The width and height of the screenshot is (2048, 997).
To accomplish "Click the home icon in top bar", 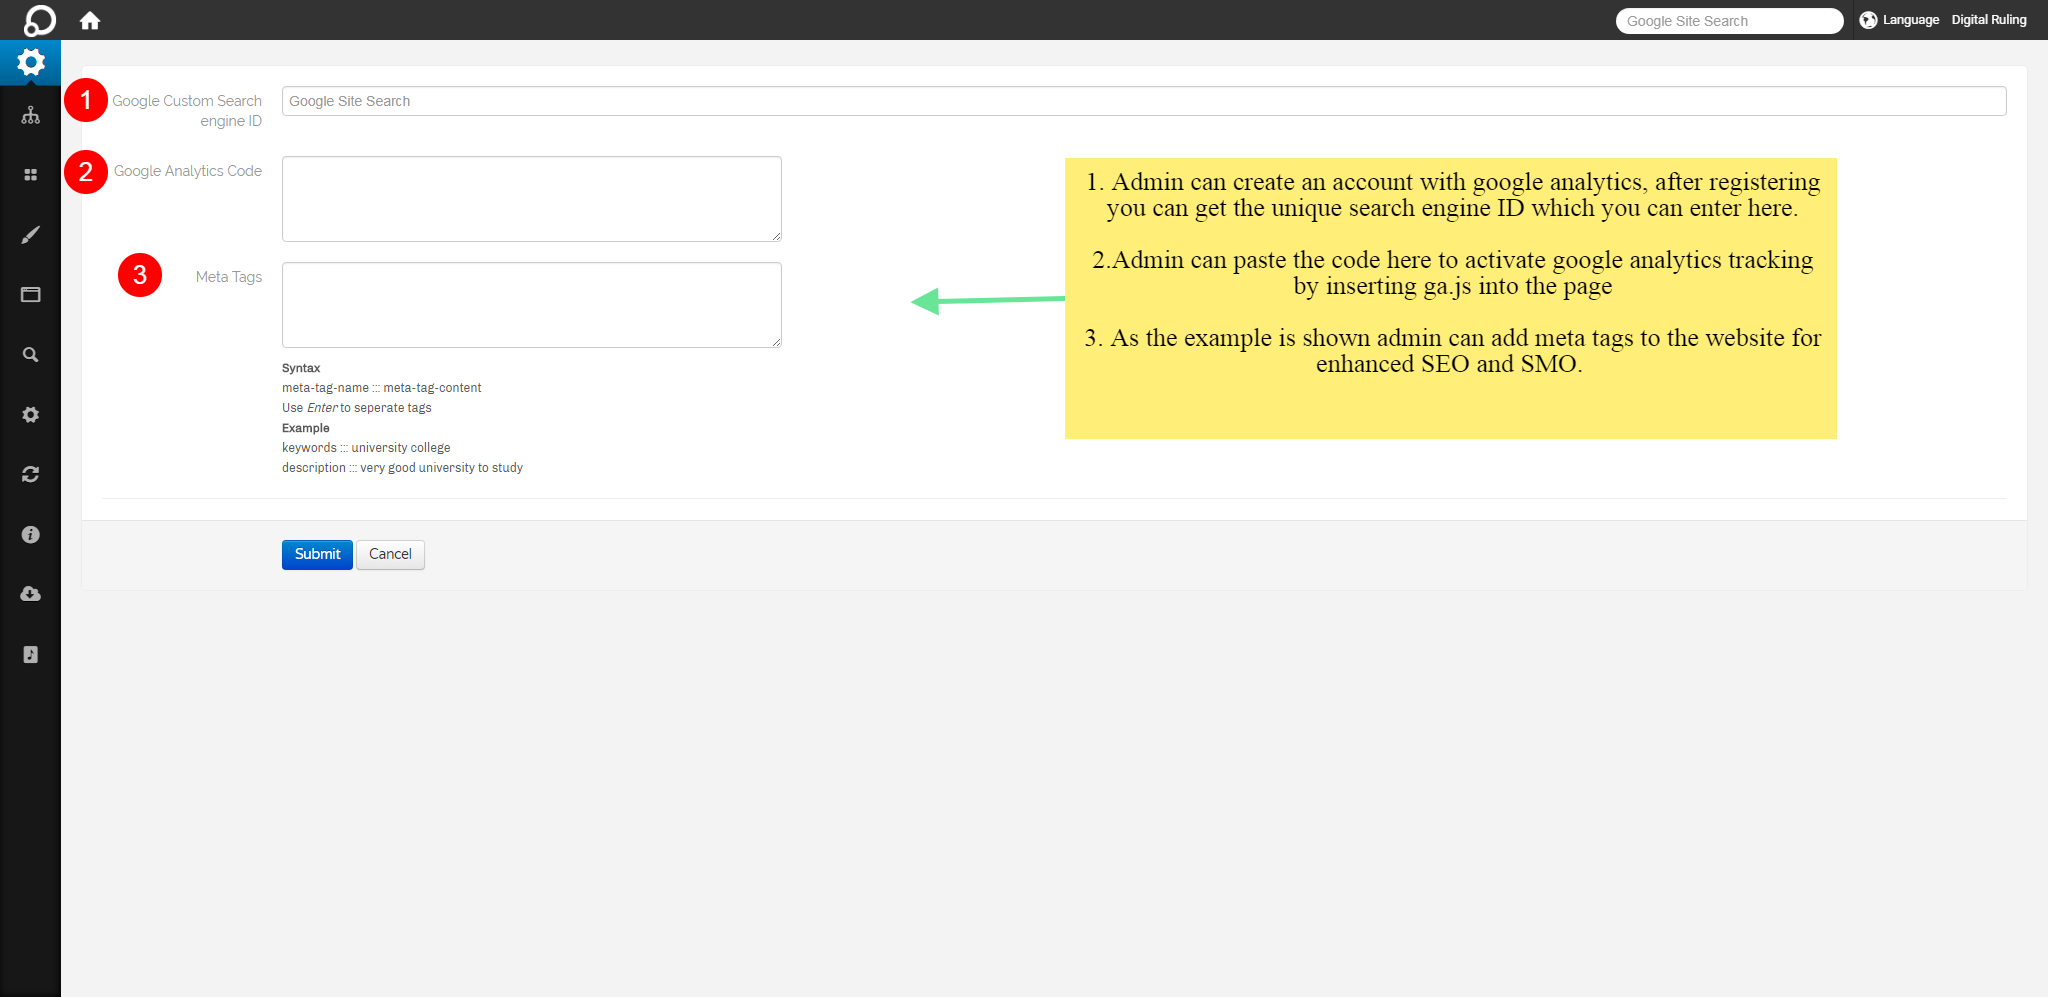I will coord(90,21).
